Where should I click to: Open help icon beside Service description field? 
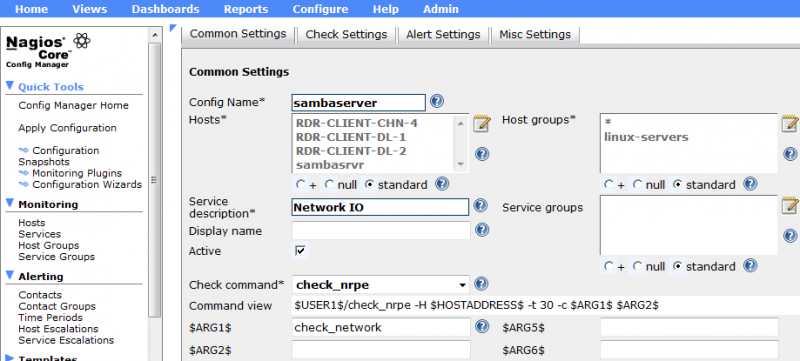pyautogui.click(x=480, y=205)
